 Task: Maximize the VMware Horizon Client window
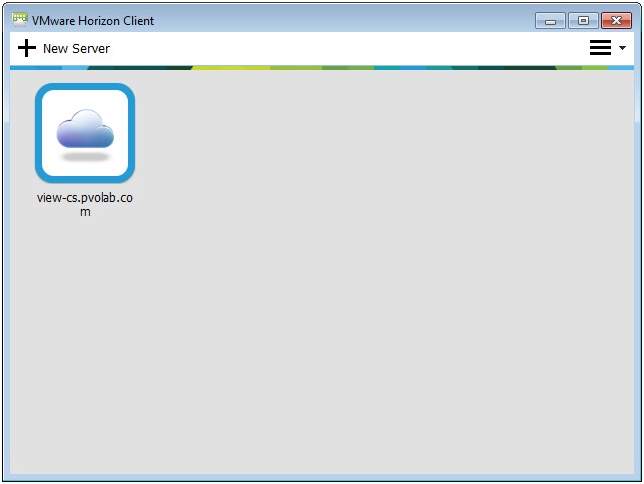(x=583, y=21)
